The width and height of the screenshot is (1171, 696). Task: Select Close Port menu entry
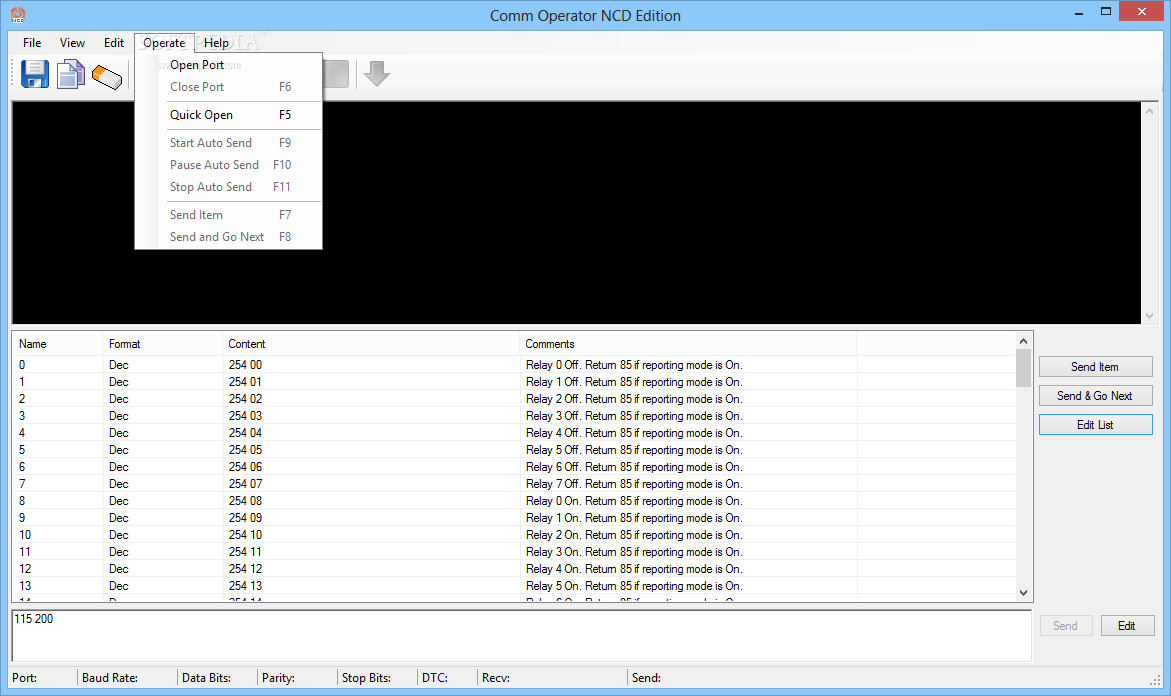tap(229, 87)
